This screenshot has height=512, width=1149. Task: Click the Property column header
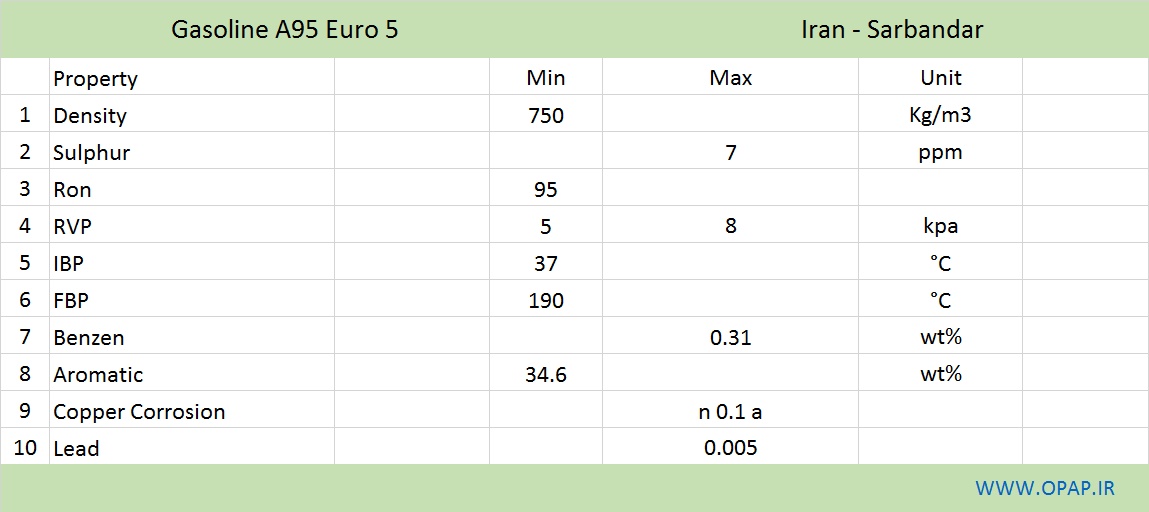tap(95, 78)
